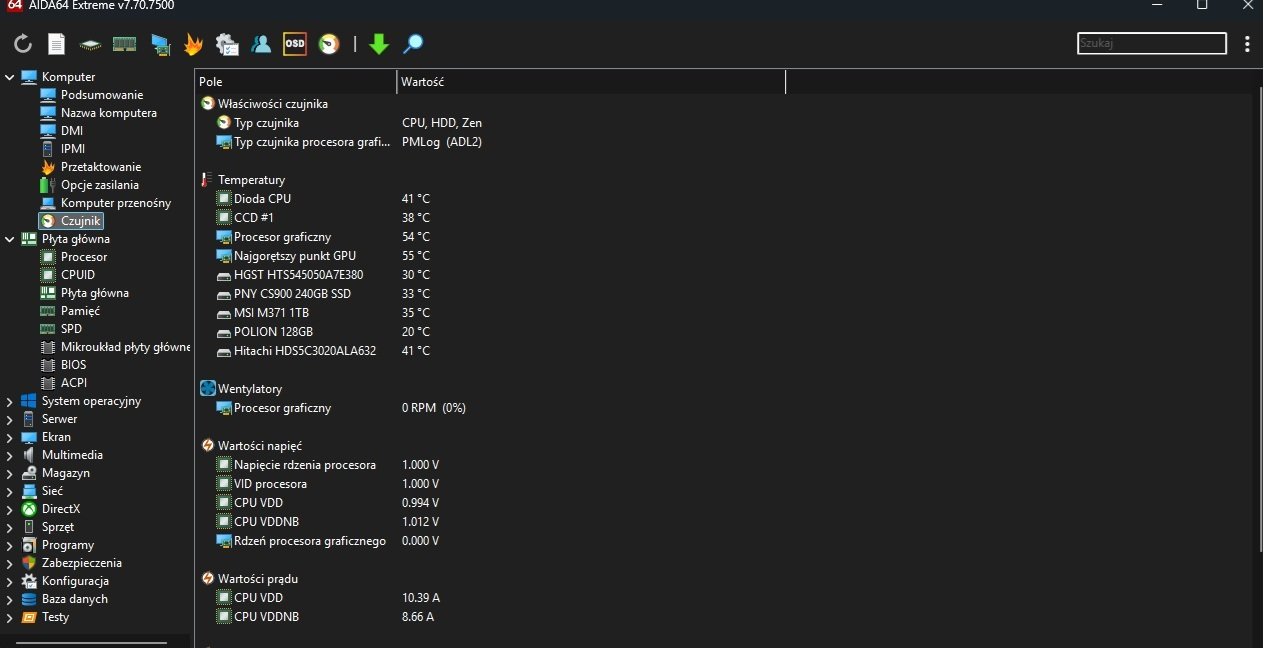
Task: Expand the System operacyjny node
Action: coord(9,401)
